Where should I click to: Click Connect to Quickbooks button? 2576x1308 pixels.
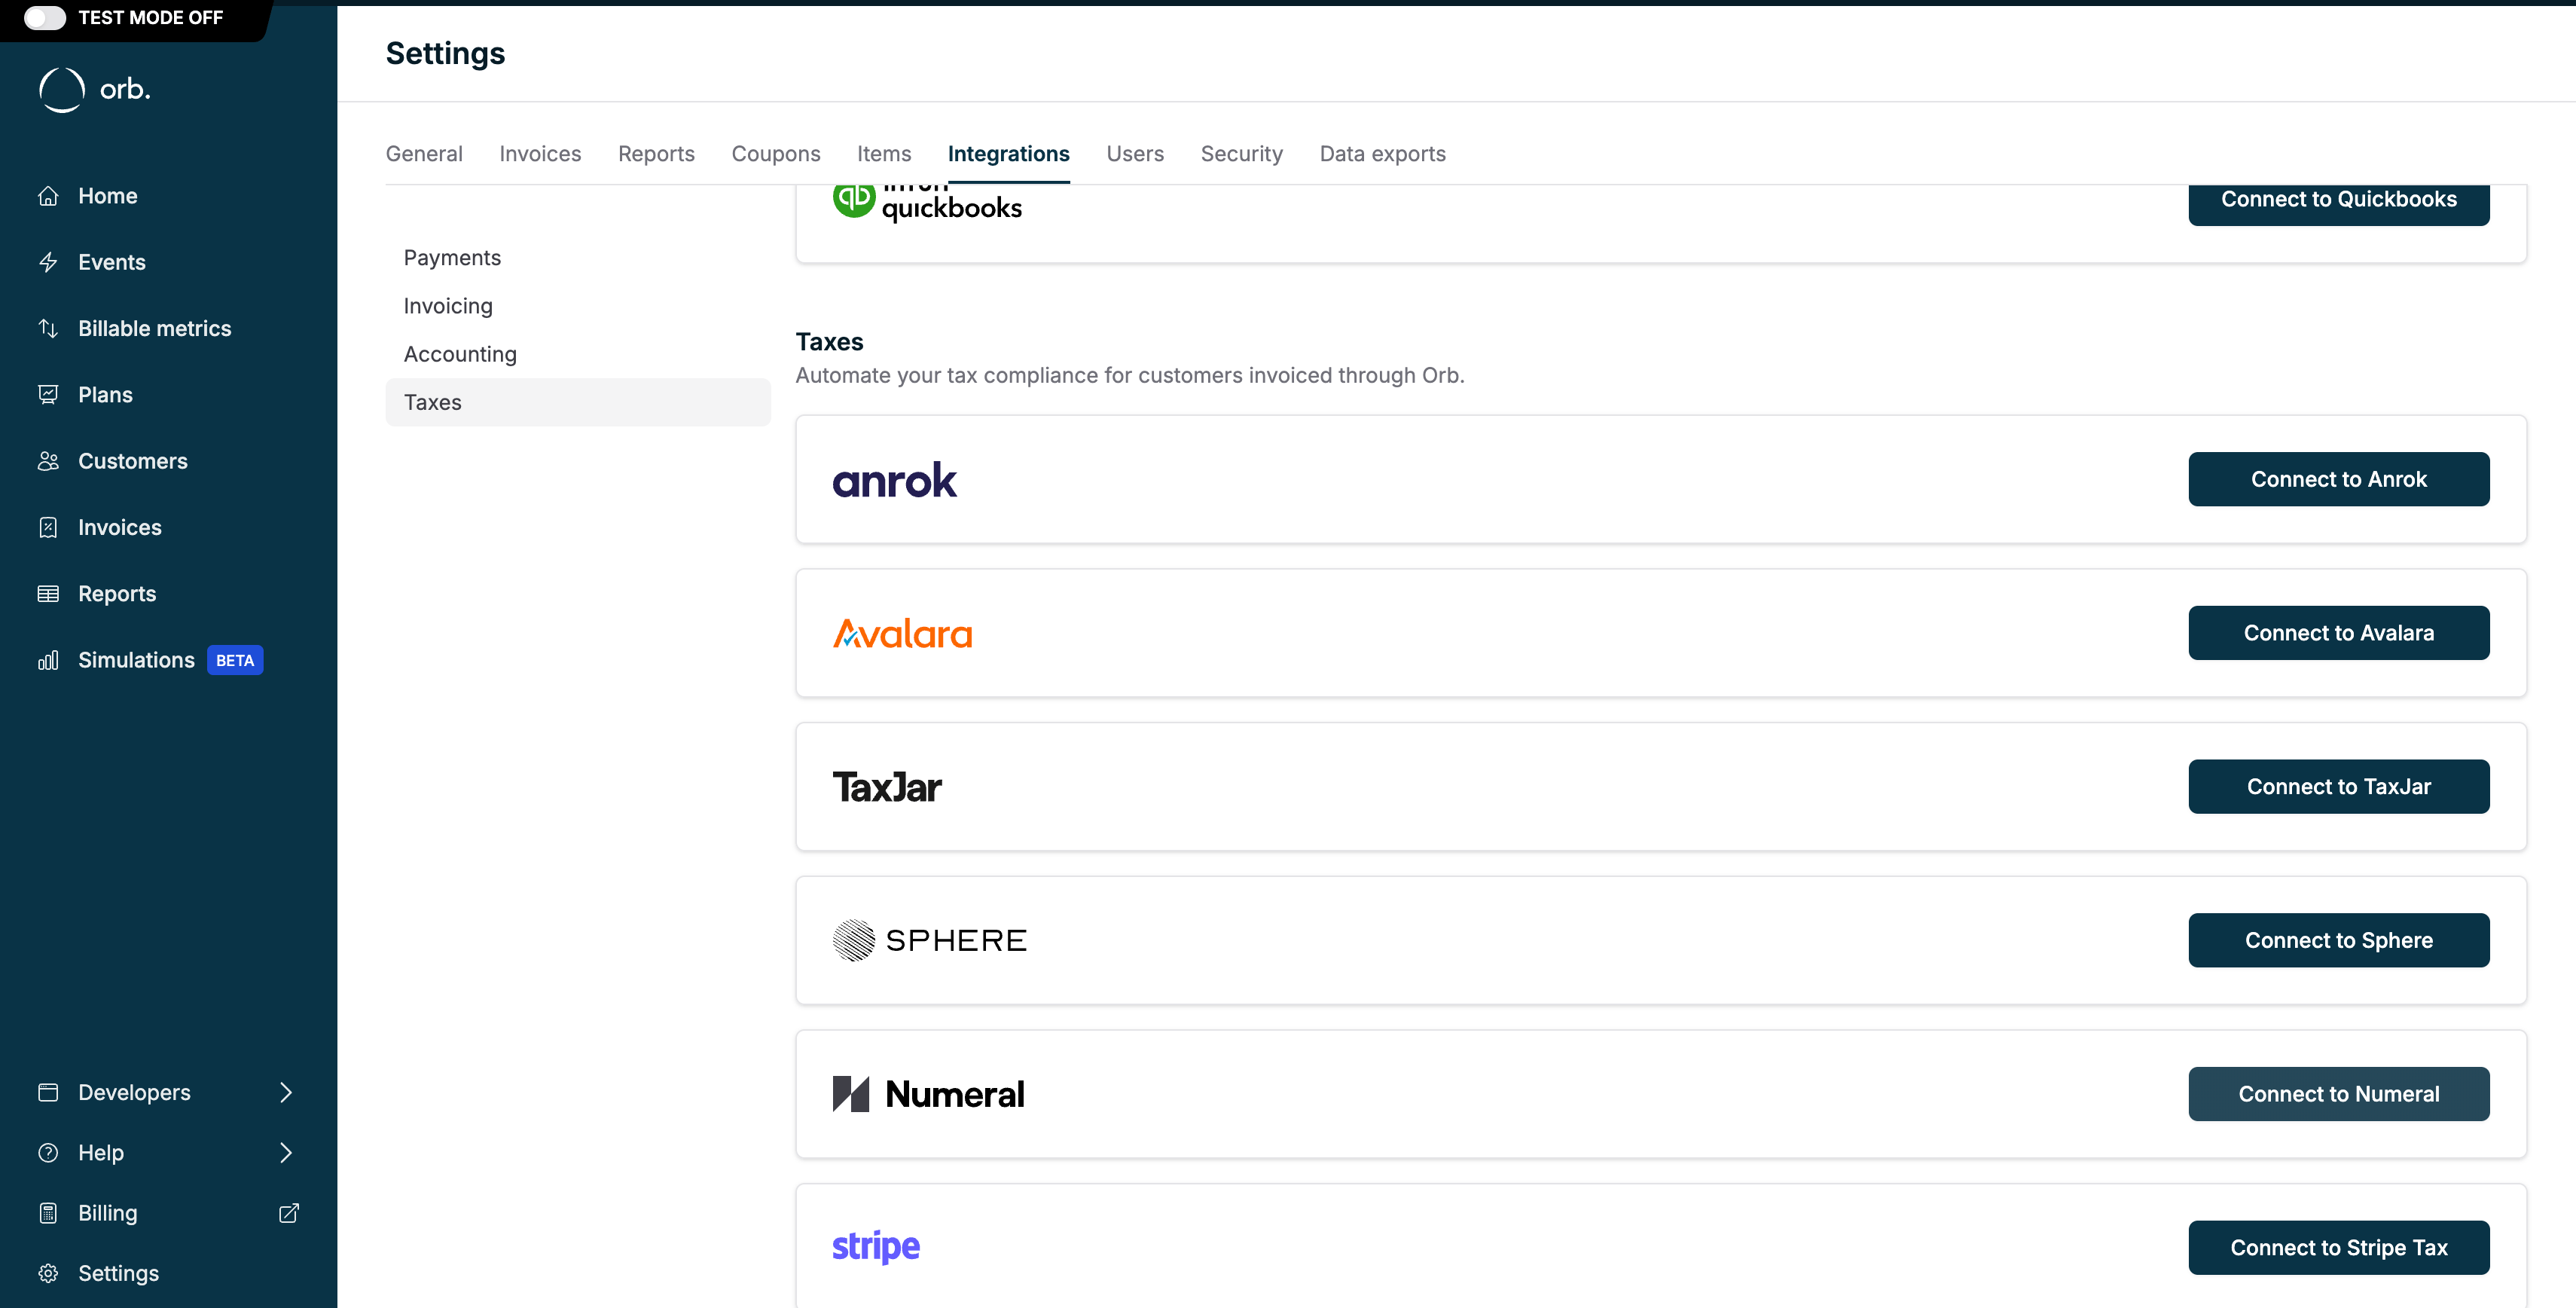pos(2338,204)
